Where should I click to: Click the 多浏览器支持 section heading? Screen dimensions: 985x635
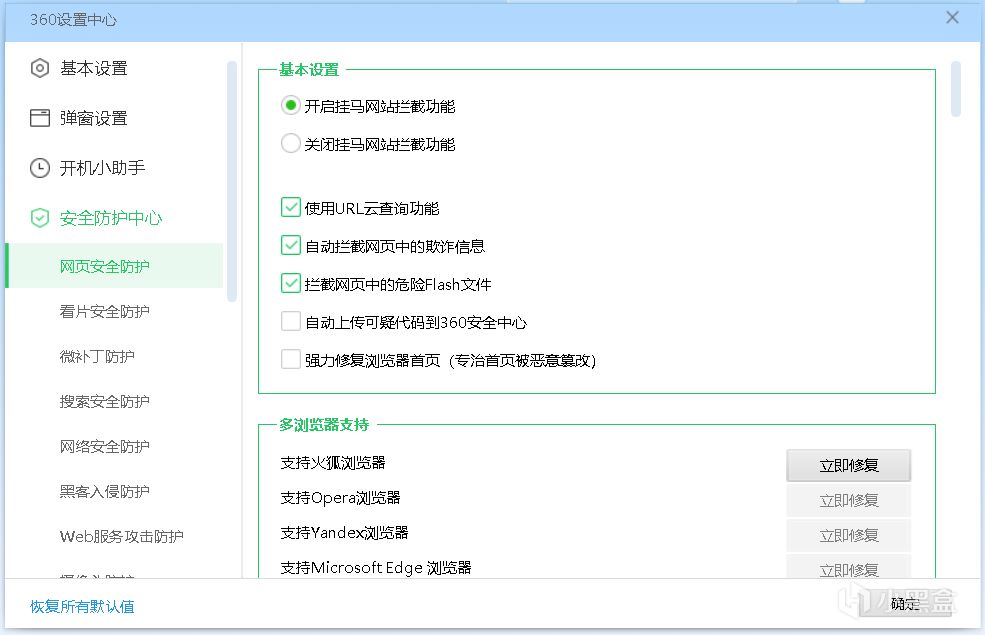324,425
